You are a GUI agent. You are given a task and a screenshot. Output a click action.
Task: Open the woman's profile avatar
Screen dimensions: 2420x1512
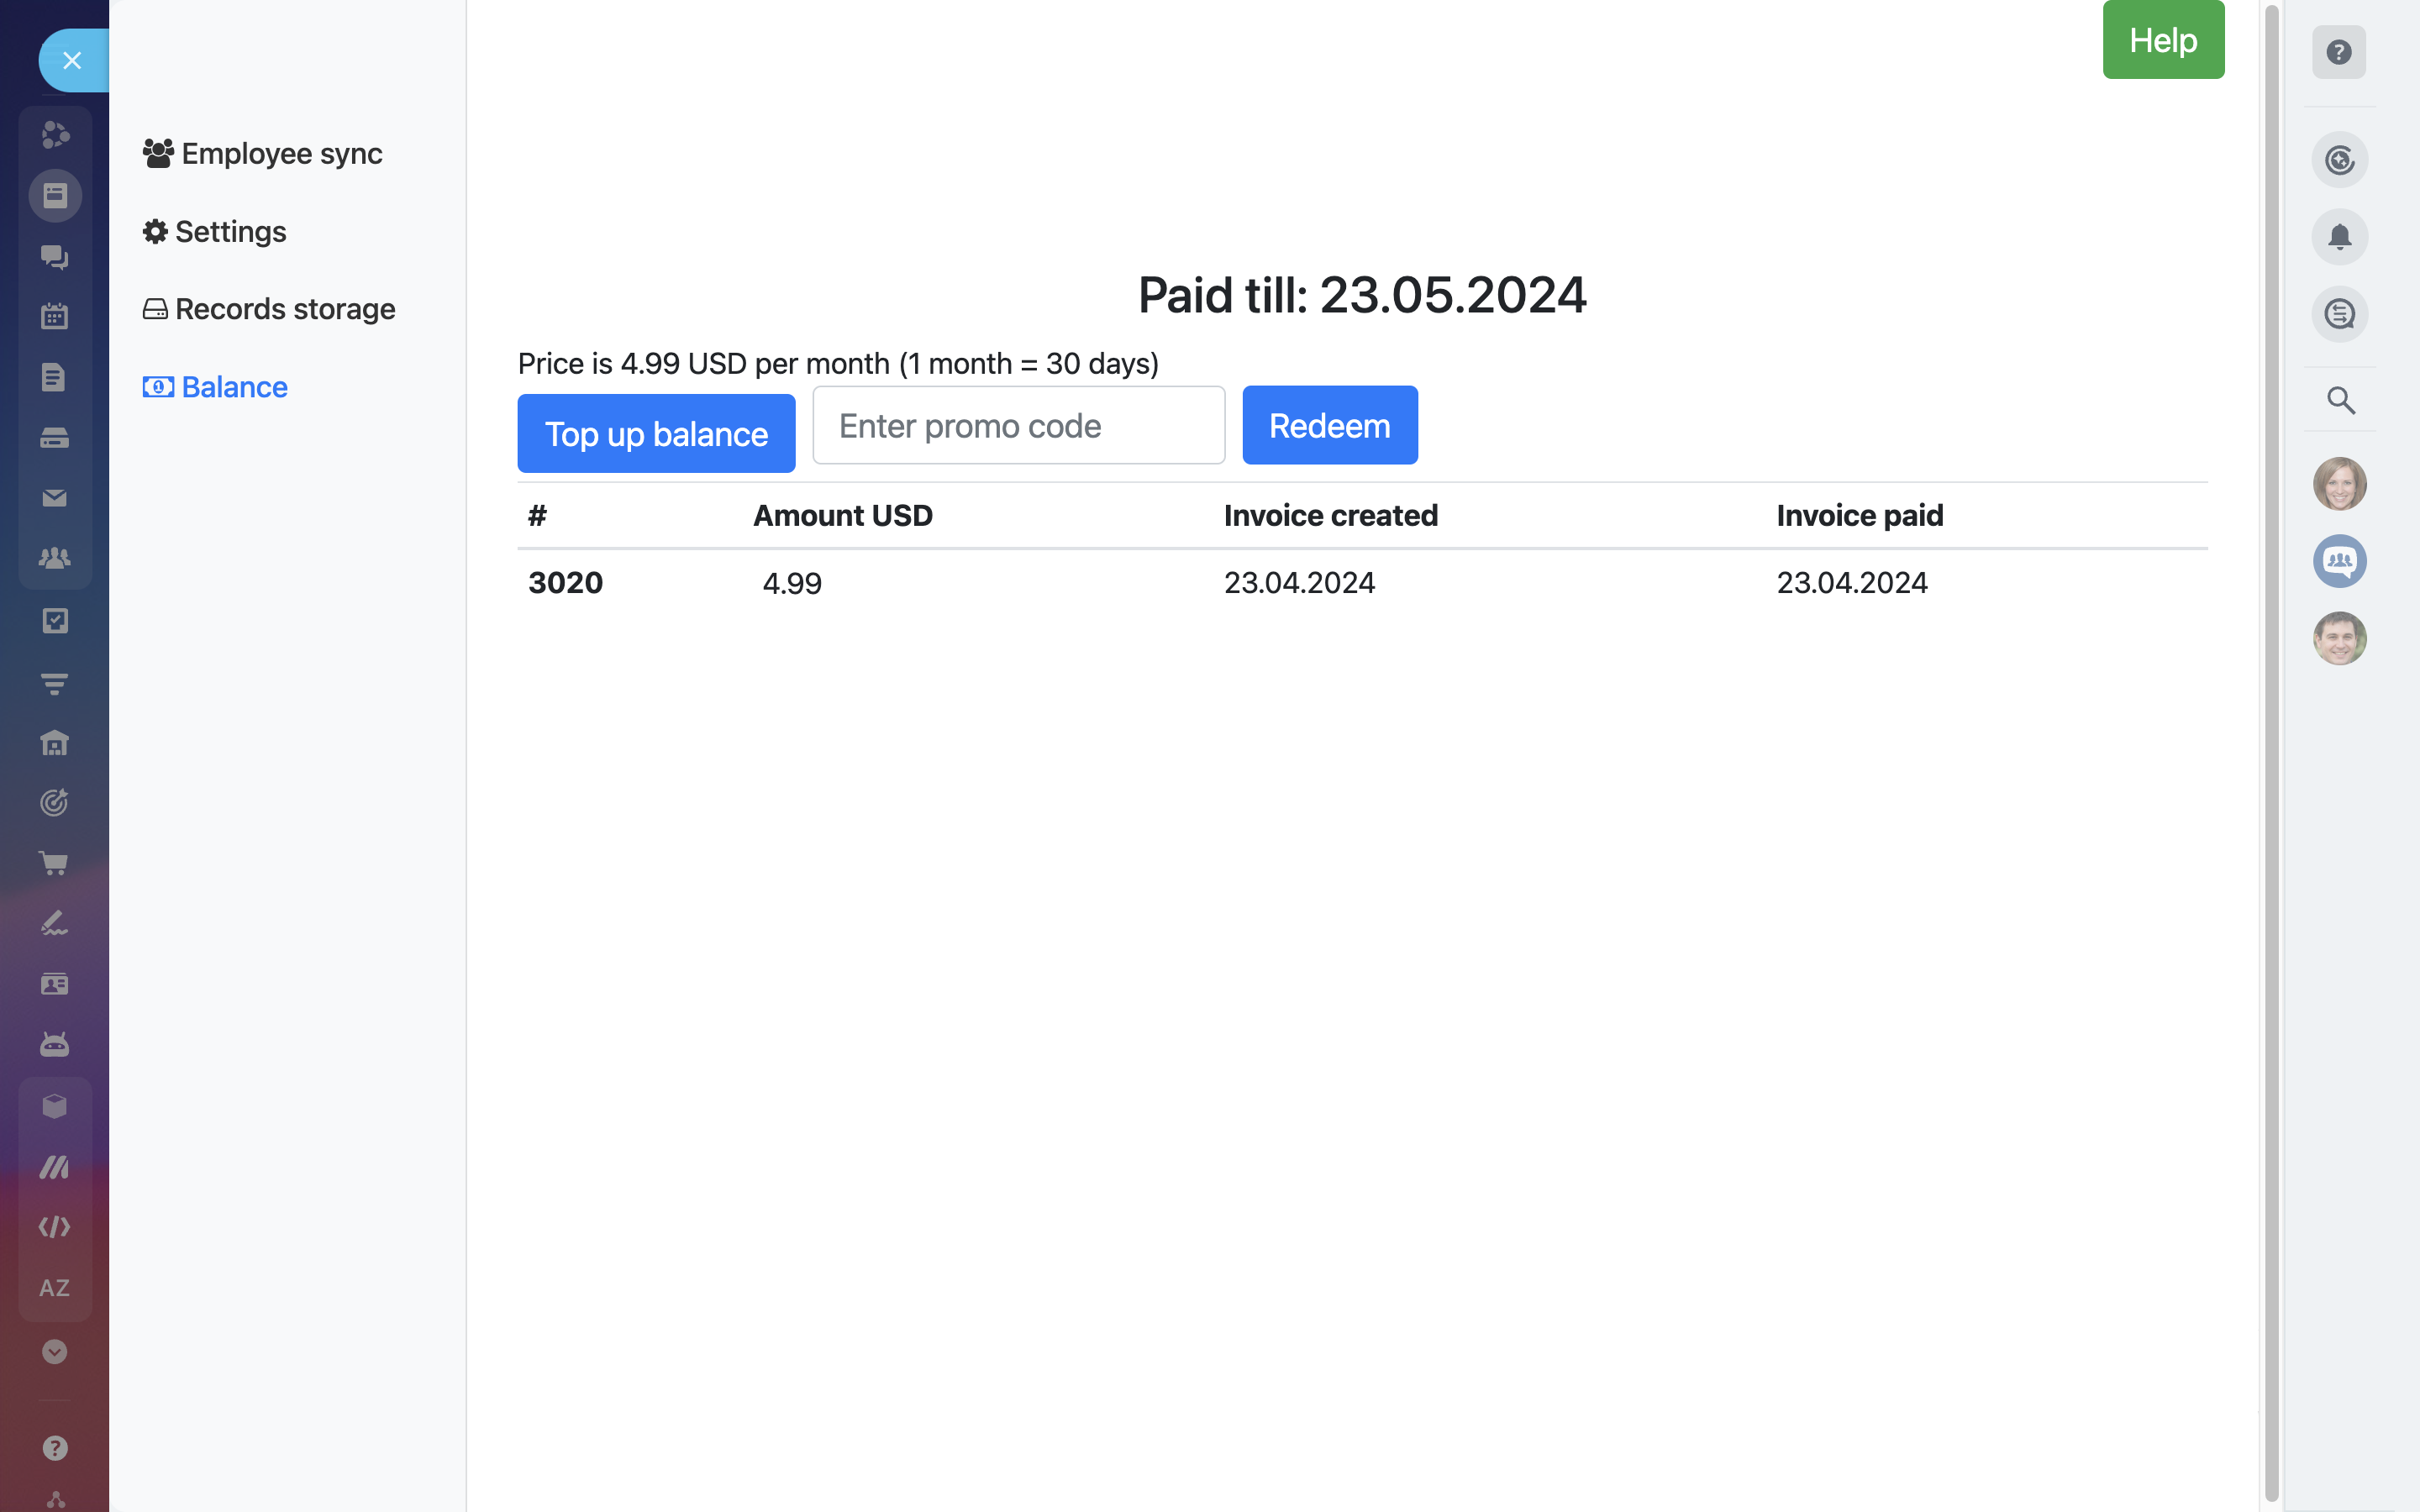pos(2339,484)
